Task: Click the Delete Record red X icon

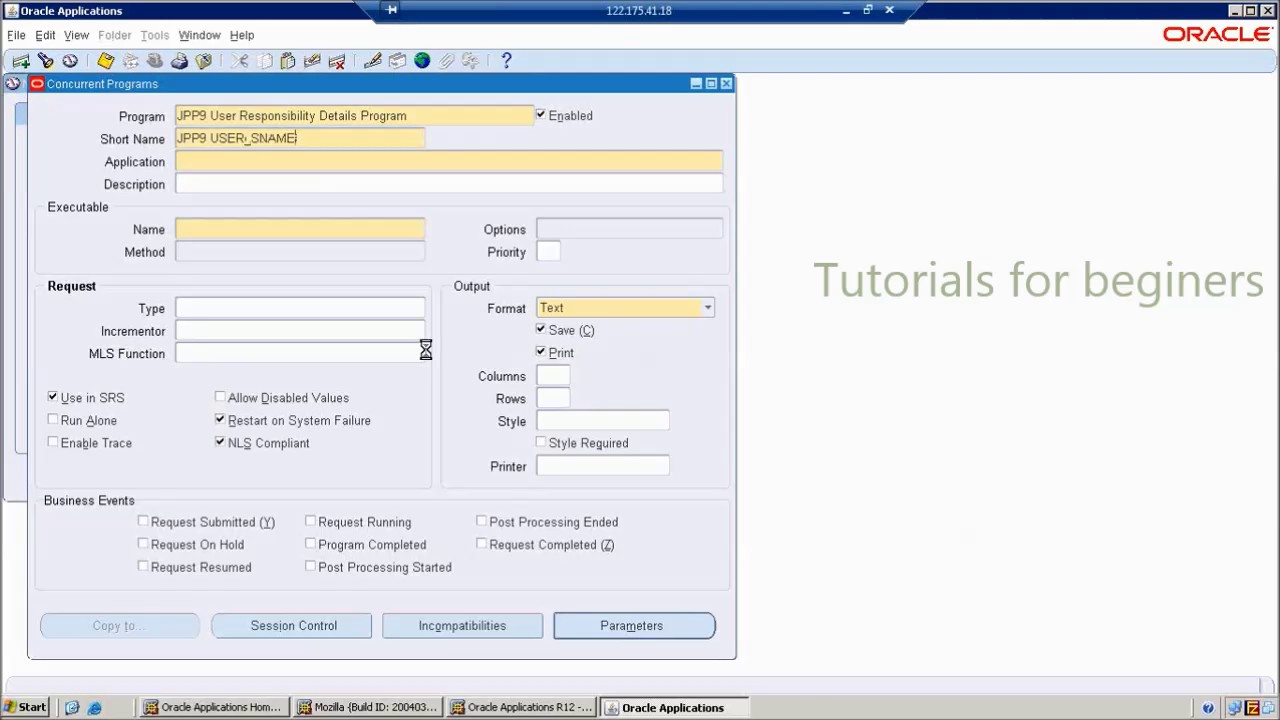Action: 337,61
